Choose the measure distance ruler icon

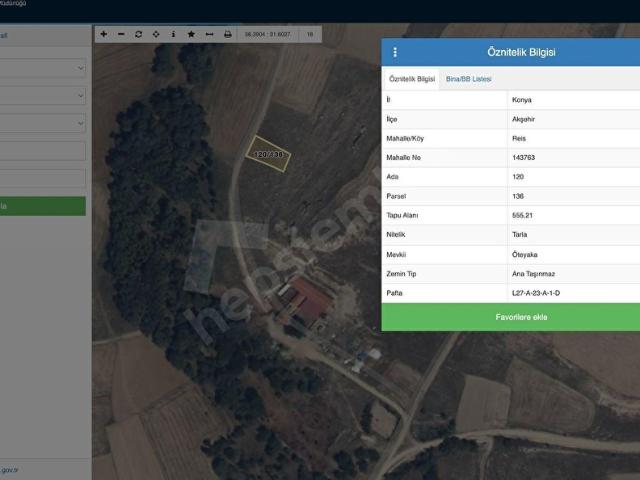209,34
